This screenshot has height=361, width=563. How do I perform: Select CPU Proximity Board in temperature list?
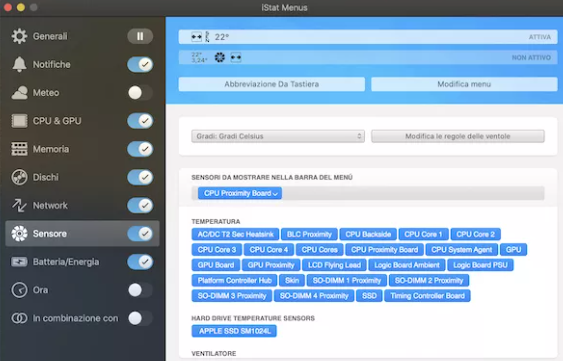[x=385, y=250]
